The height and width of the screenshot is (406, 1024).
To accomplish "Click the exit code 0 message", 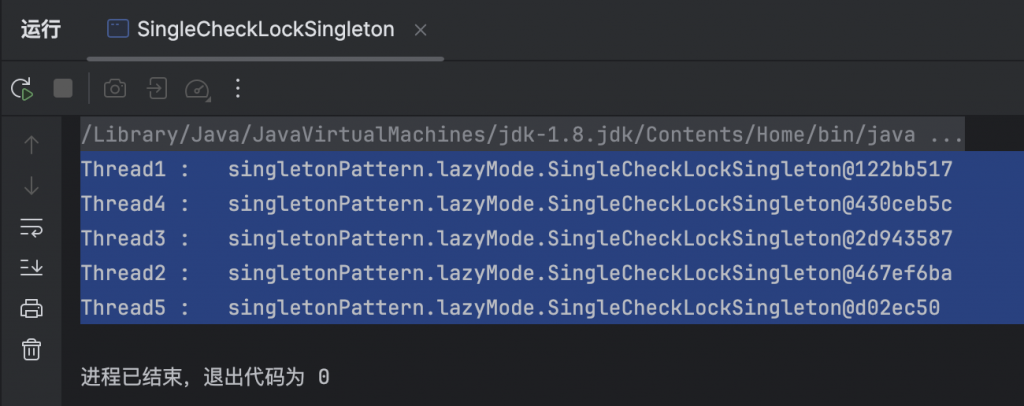I will 205,377.
